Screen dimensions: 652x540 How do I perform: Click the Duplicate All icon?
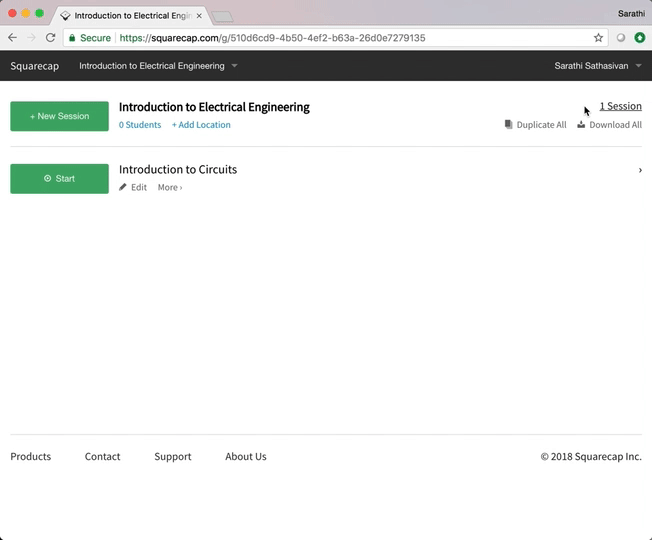point(509,125)
